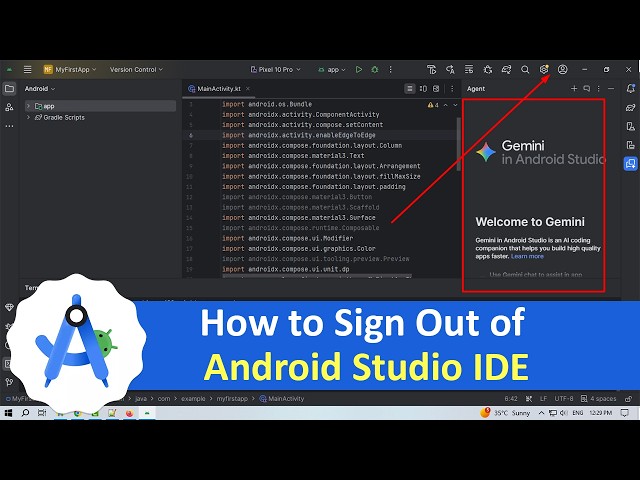Open Firefox from the taskbar

click(129, 413)
